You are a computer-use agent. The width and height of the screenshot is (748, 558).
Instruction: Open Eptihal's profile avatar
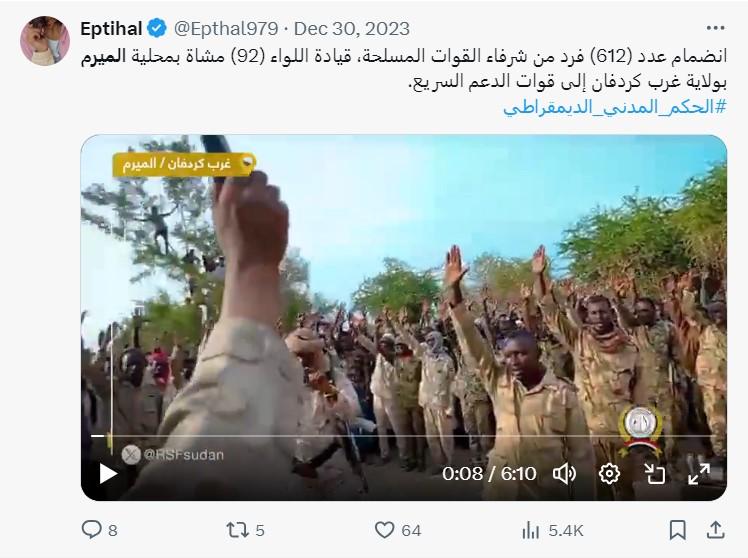(45, 41)
